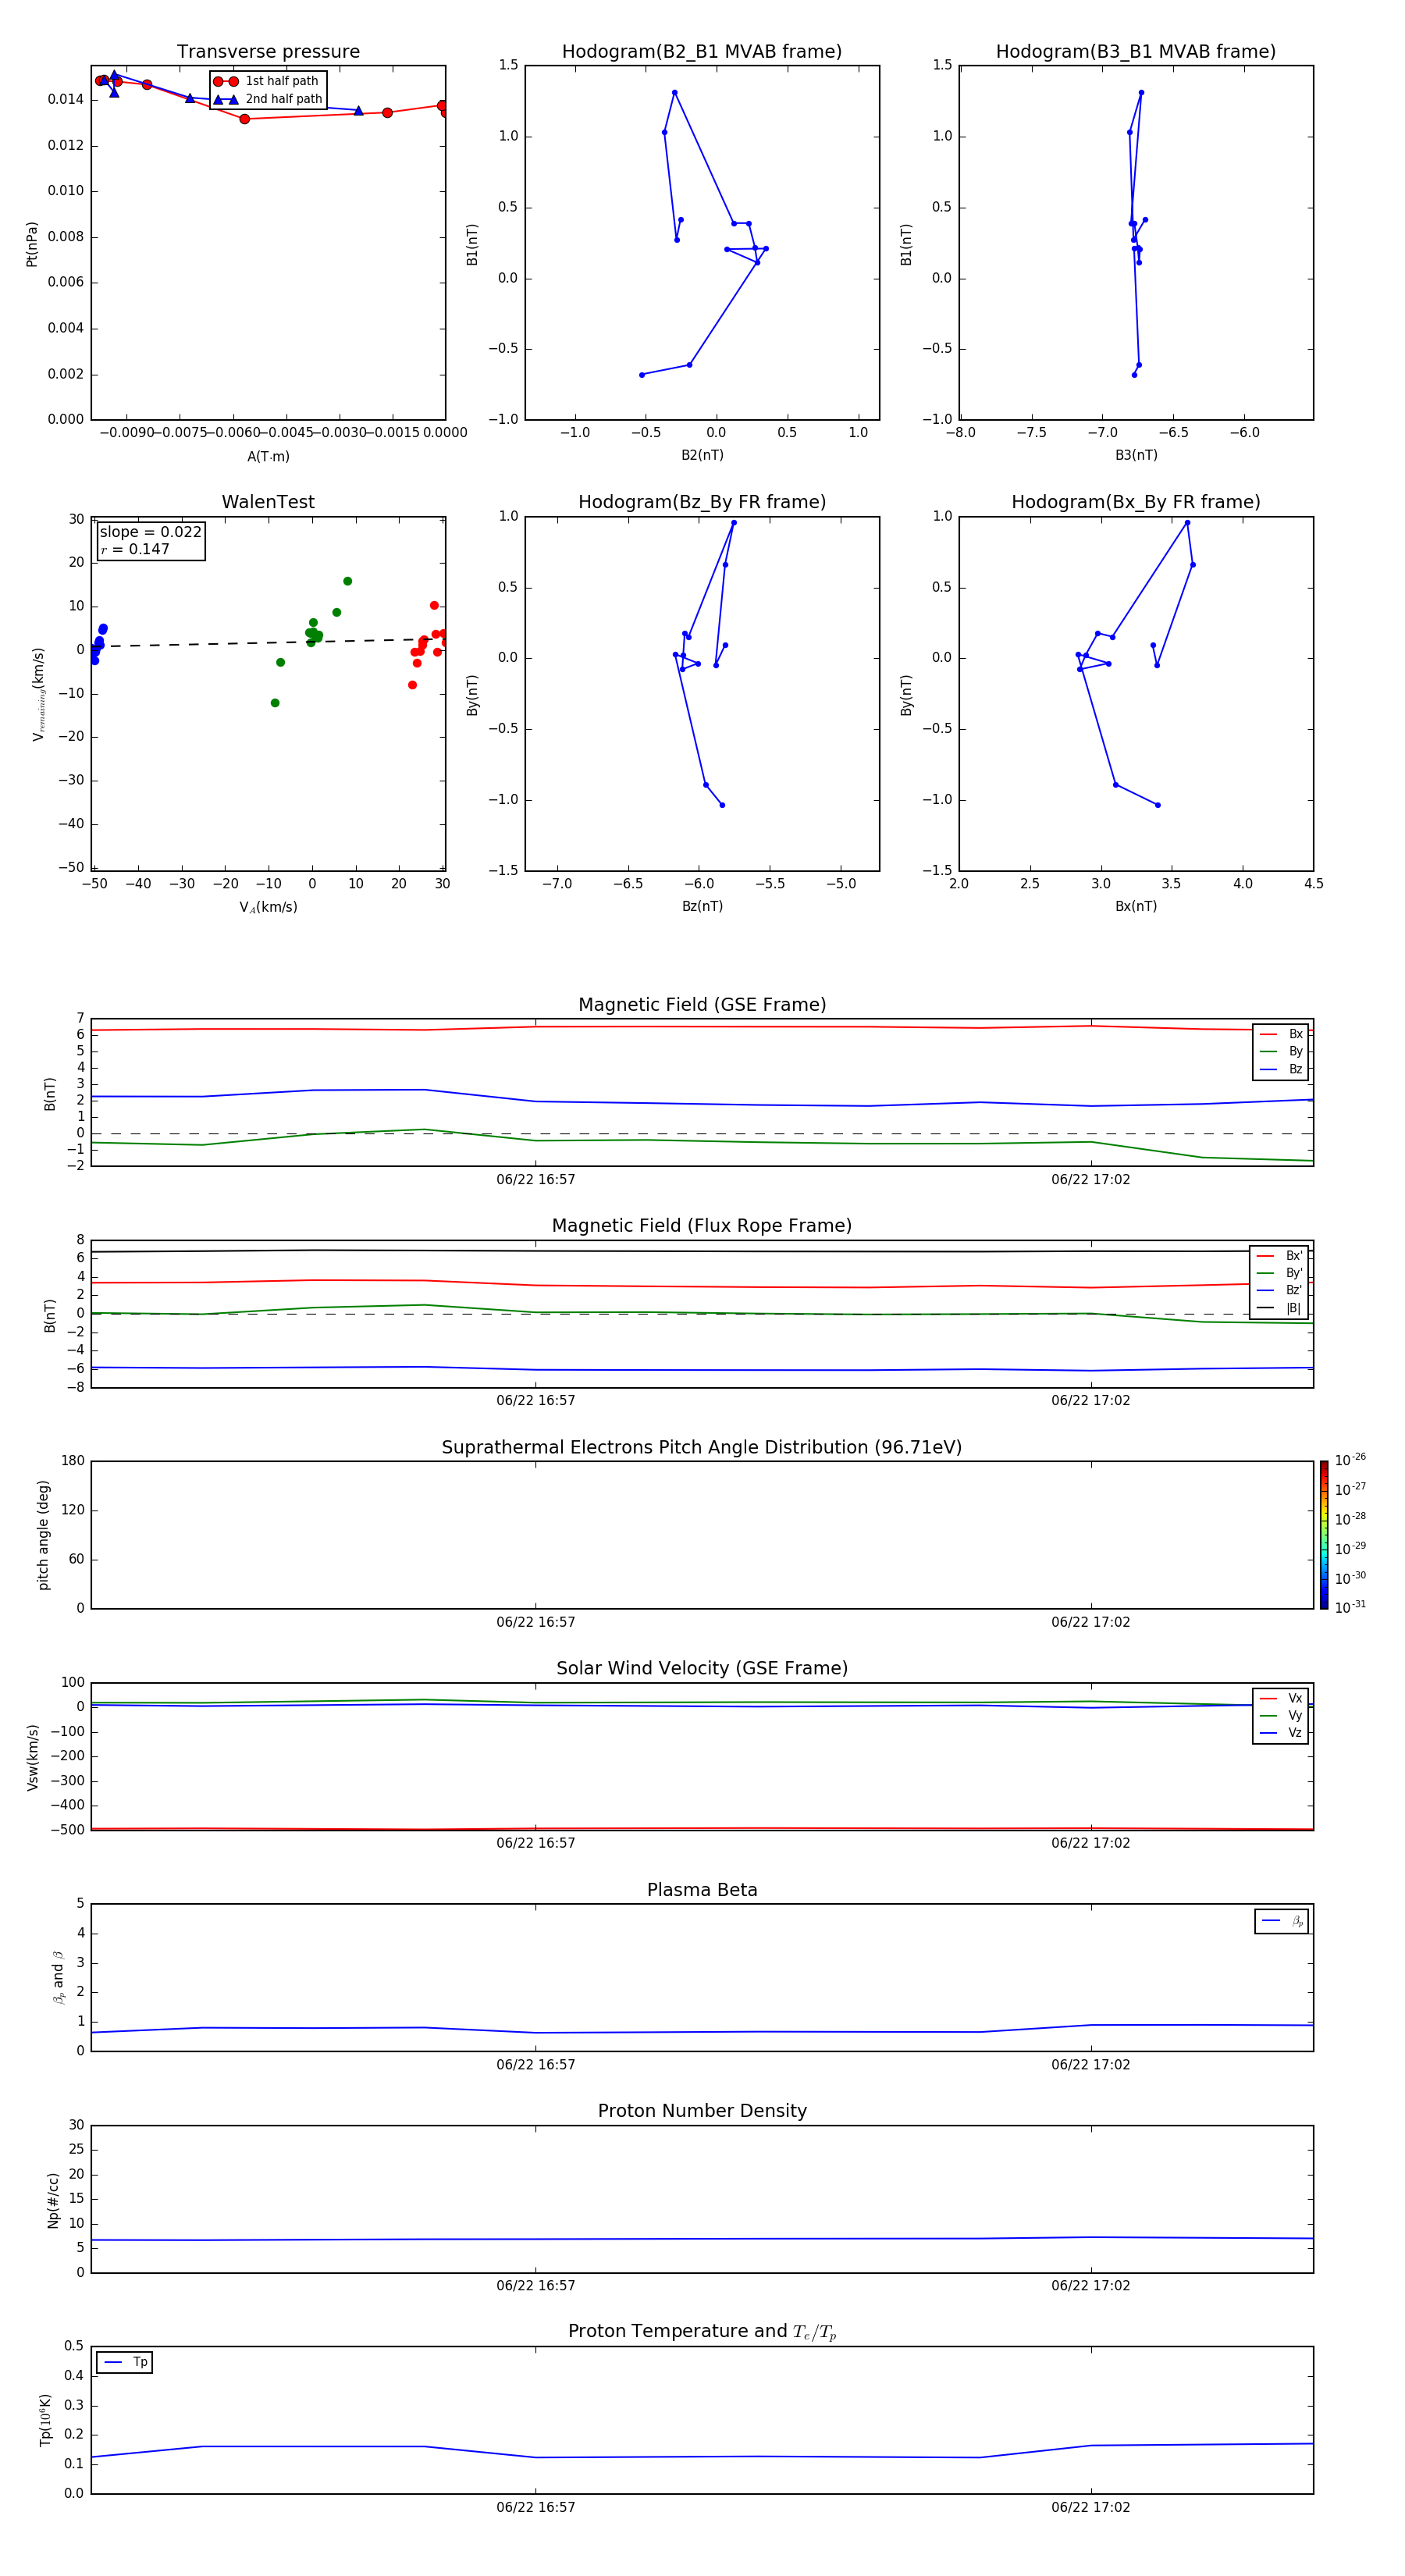Click the 'V_remaining(km/s)' y-axis label

pos(38,694)
